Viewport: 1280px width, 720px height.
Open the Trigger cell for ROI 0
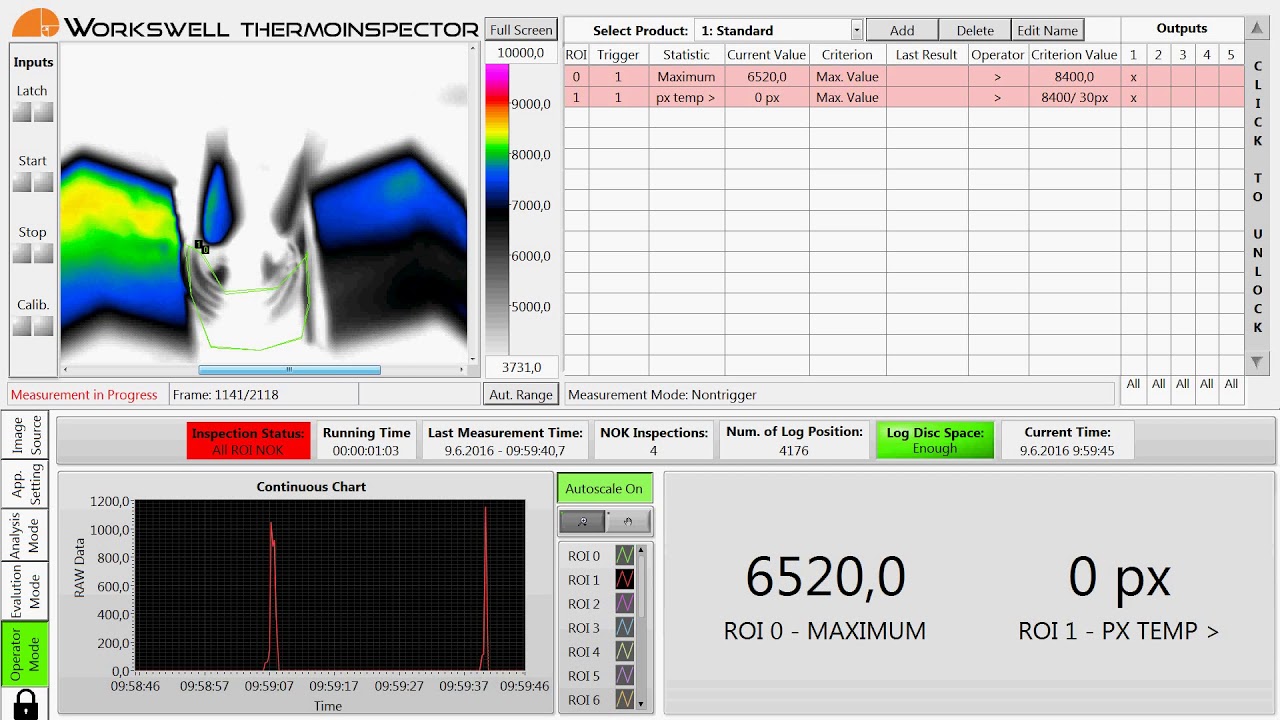[618, 77]
